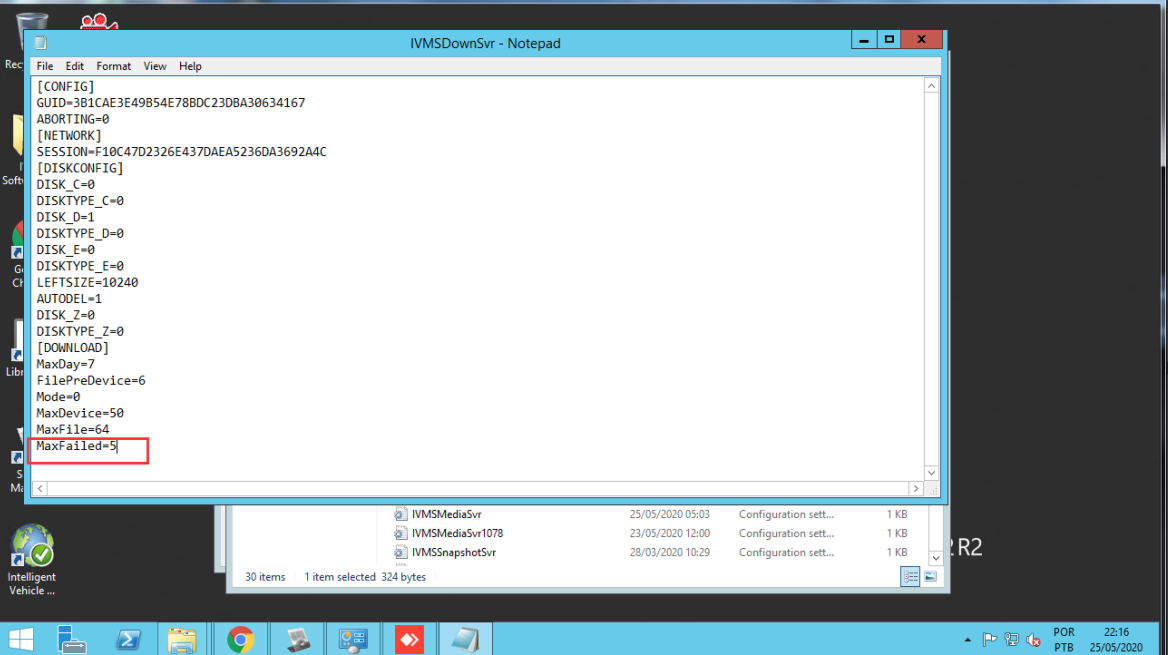Click the [CONFIG] section header
Screen dimensions: 1168x655
coord(66,86)
